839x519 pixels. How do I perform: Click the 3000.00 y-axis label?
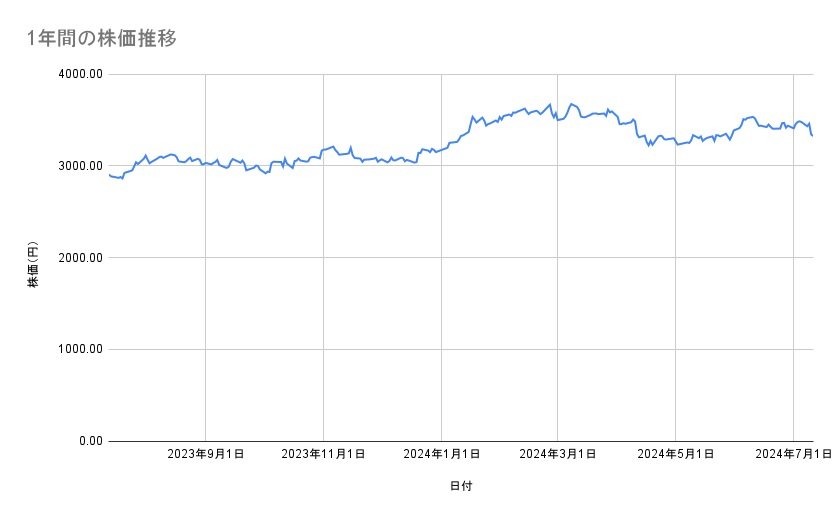[x=80, y=166]
